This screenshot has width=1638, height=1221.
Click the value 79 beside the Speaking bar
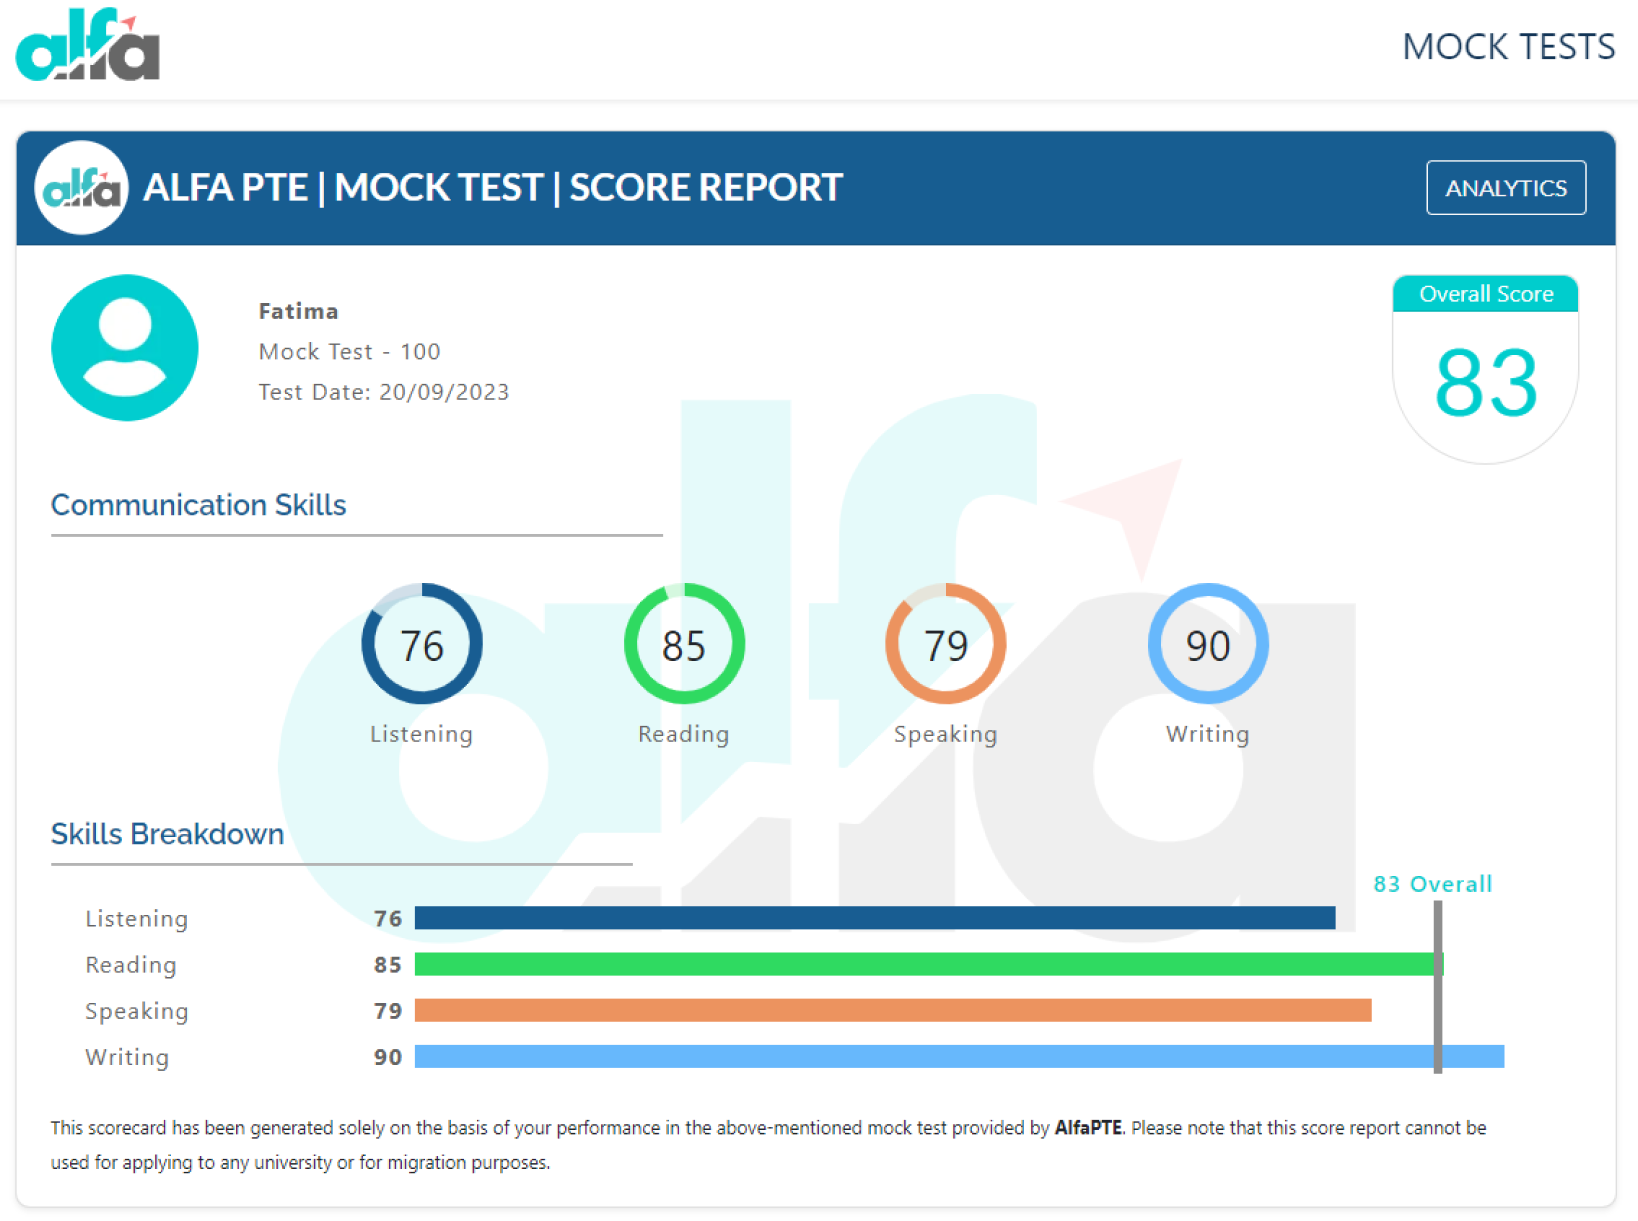tap(388, 1010)
